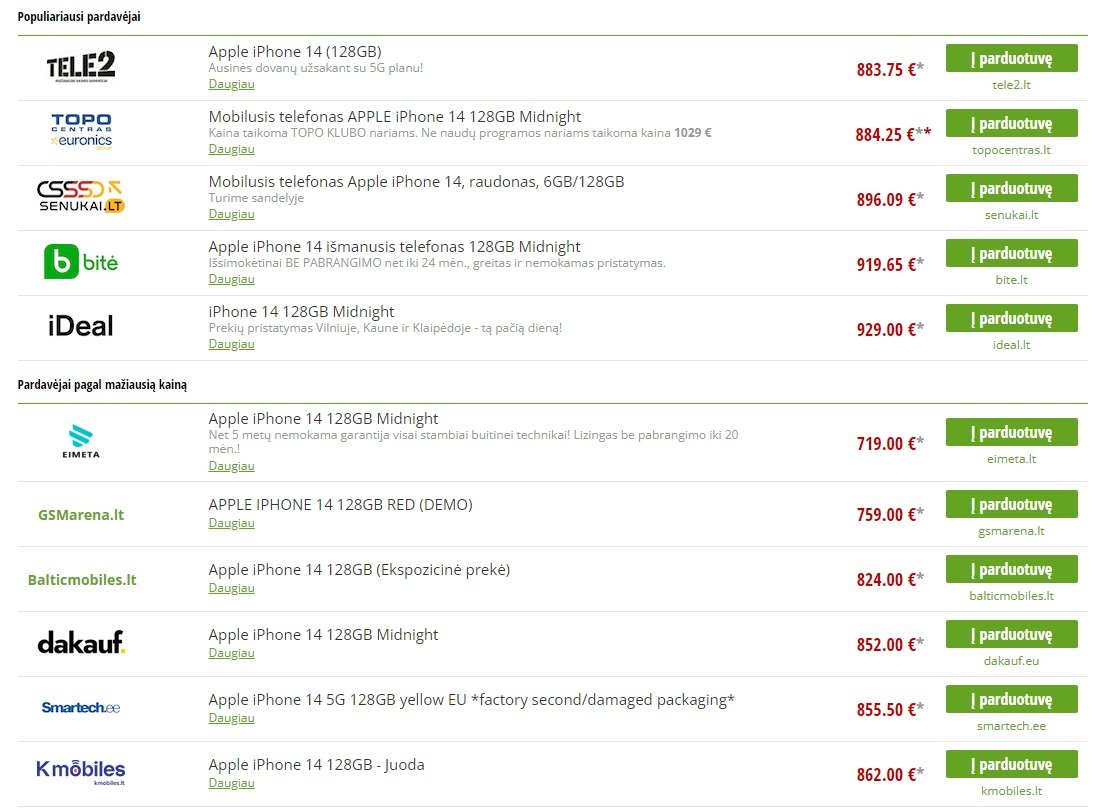Go to the kmobiles.lt store via Į parduotuvę
The width and height of the screenshot is (1104, 810).
(x=1012, y=764)
